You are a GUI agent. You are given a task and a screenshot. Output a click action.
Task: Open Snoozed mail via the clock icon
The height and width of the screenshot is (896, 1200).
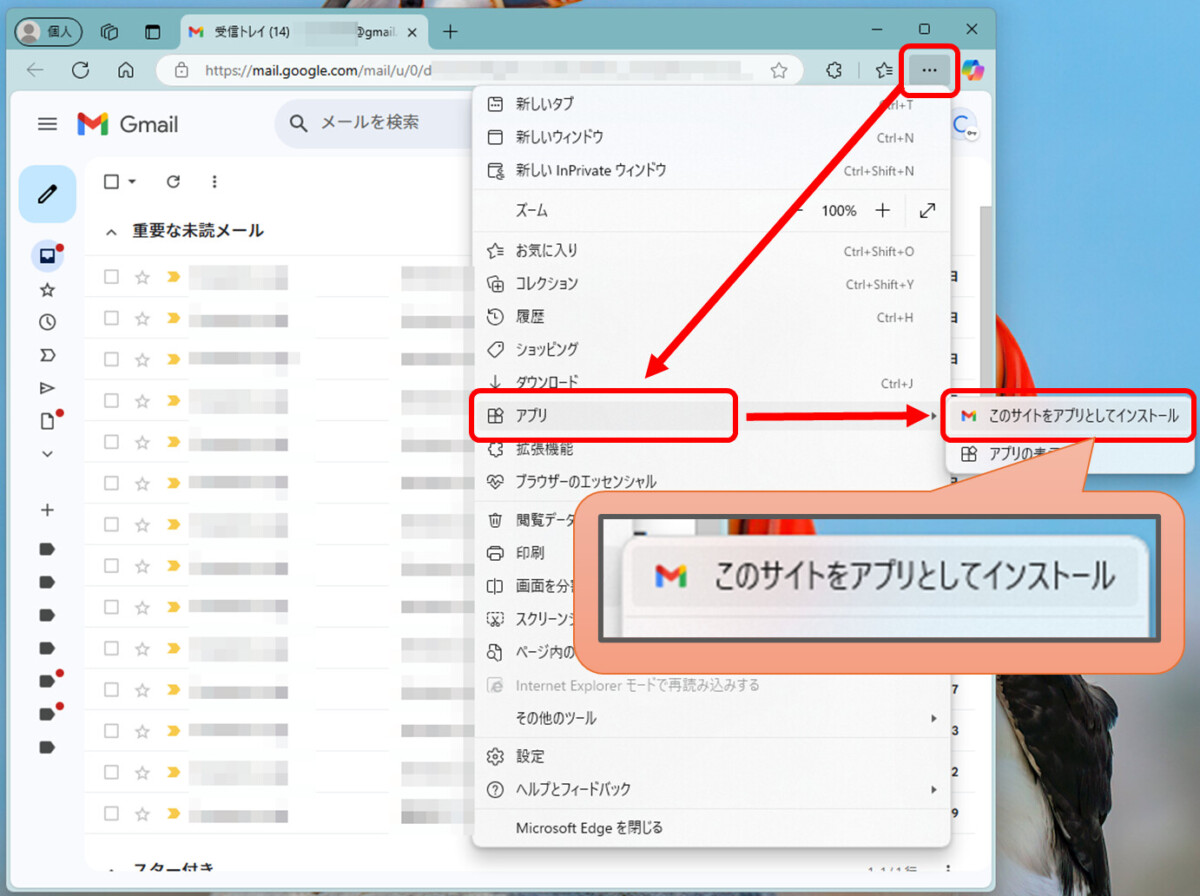point(47,322)
